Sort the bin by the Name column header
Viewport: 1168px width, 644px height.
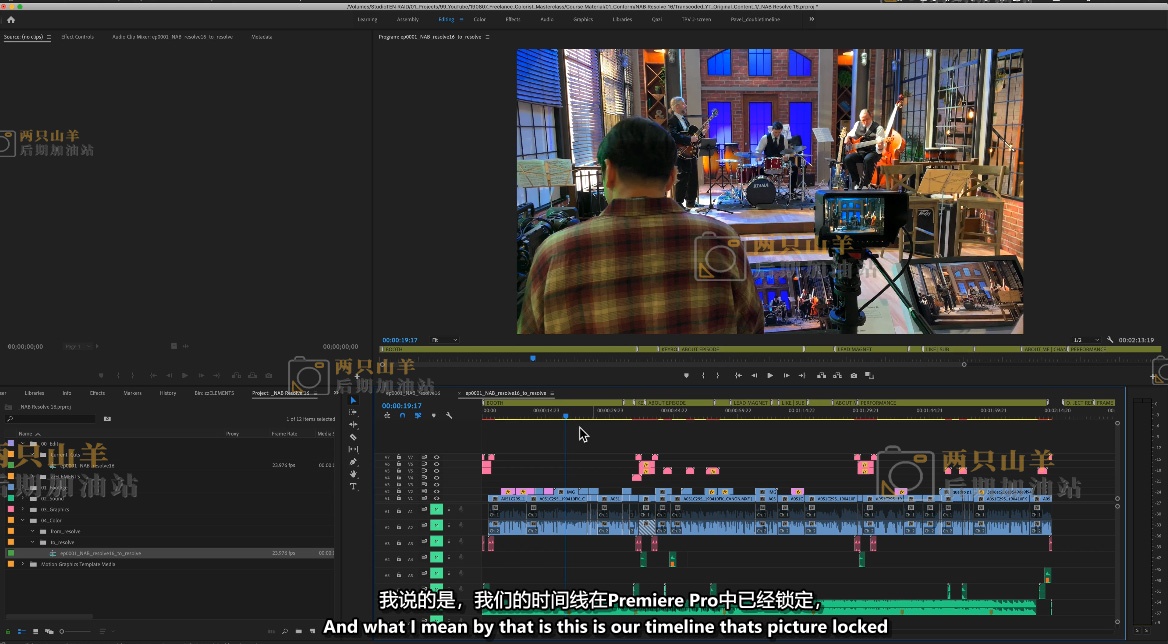(24, 434)
